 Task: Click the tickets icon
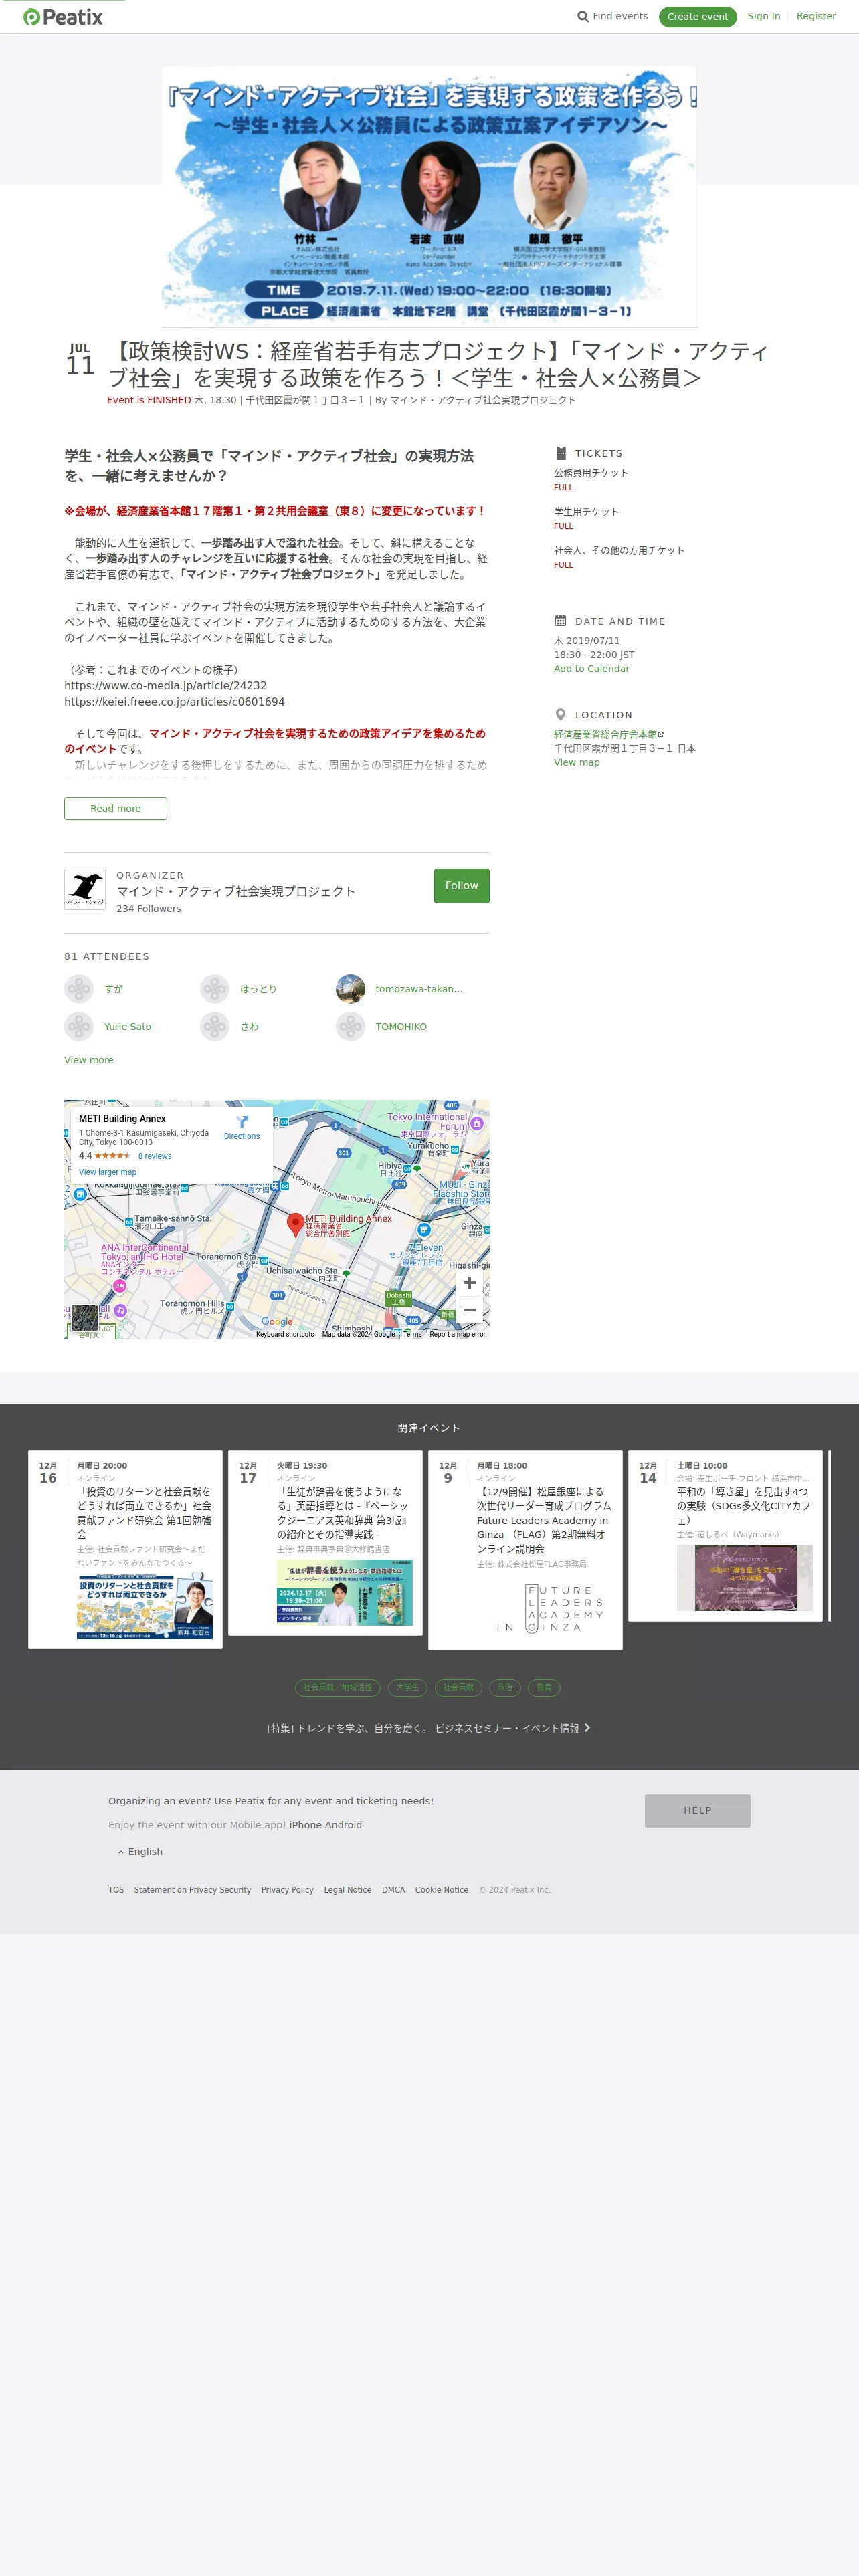[561, 453]
